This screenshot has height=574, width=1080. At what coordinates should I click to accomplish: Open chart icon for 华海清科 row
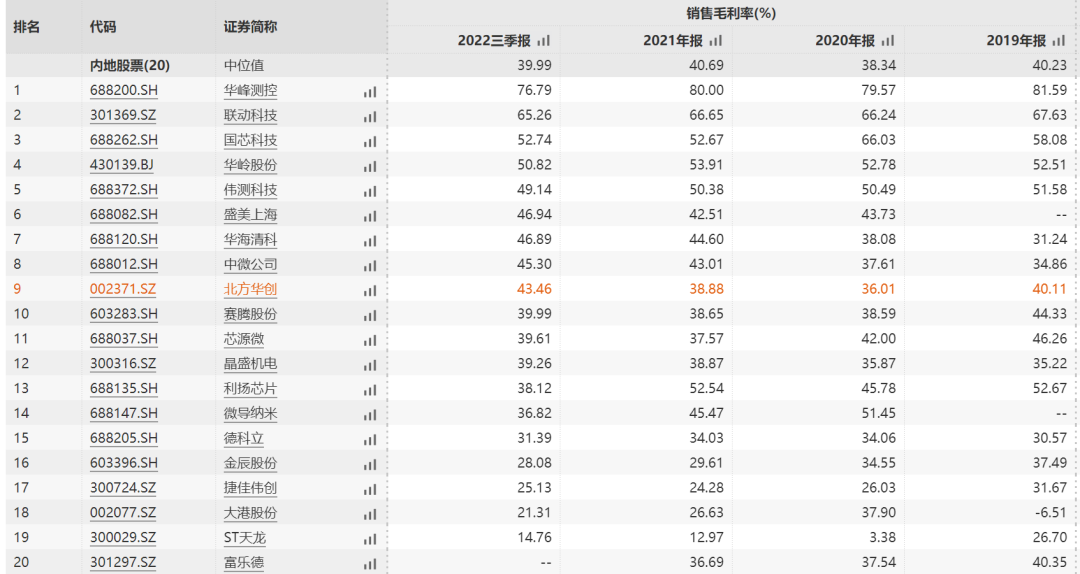click(370, 240)
